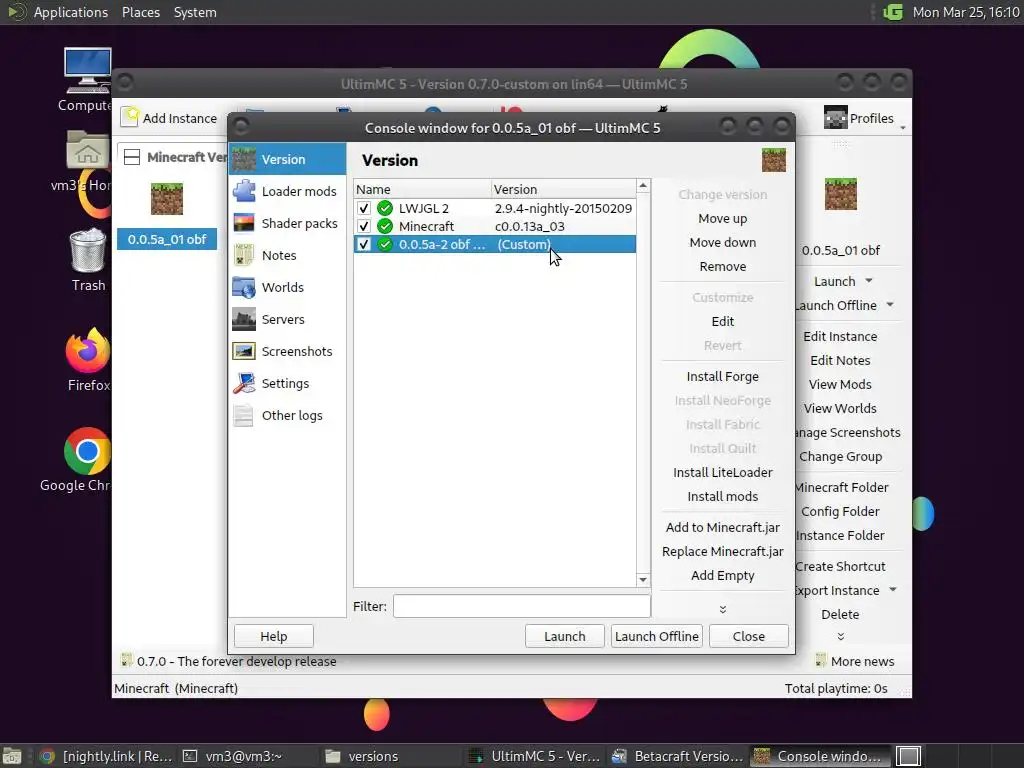Image resolution: width=1024 pixels, height=768 pixels.
Task: Click Add Instance in main UltimMC window
Action: point(169,118)
